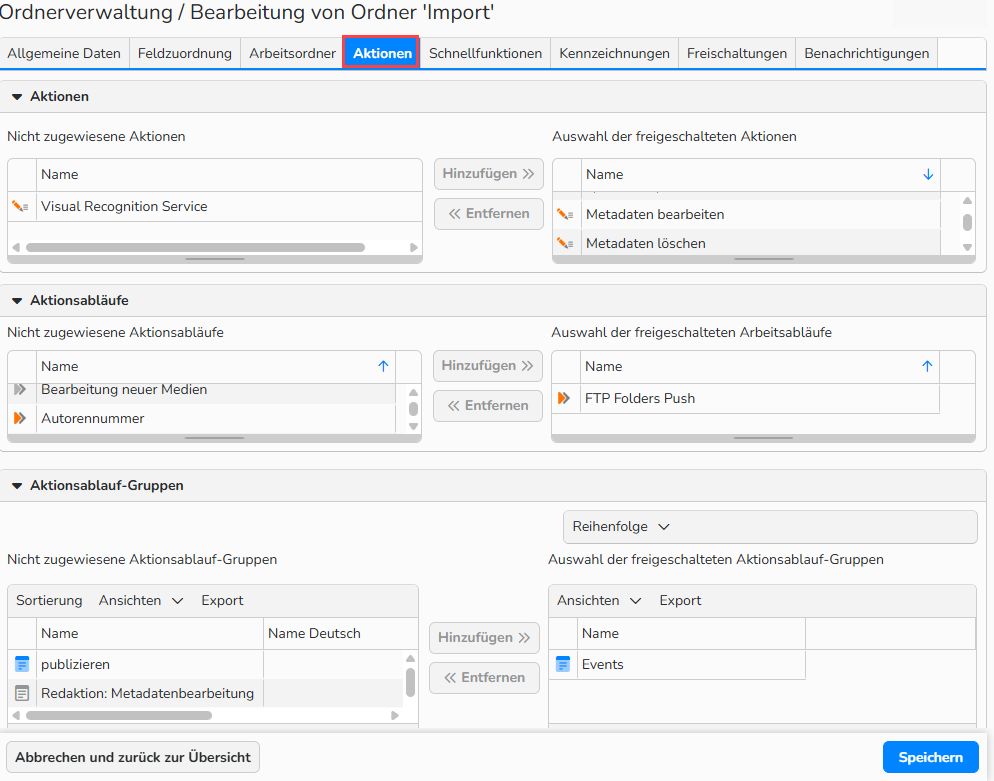994x781 pixels.
Task: Click the gray arrow icon beside Bearbeitung neuer Medien
Action: pos(20,389)
